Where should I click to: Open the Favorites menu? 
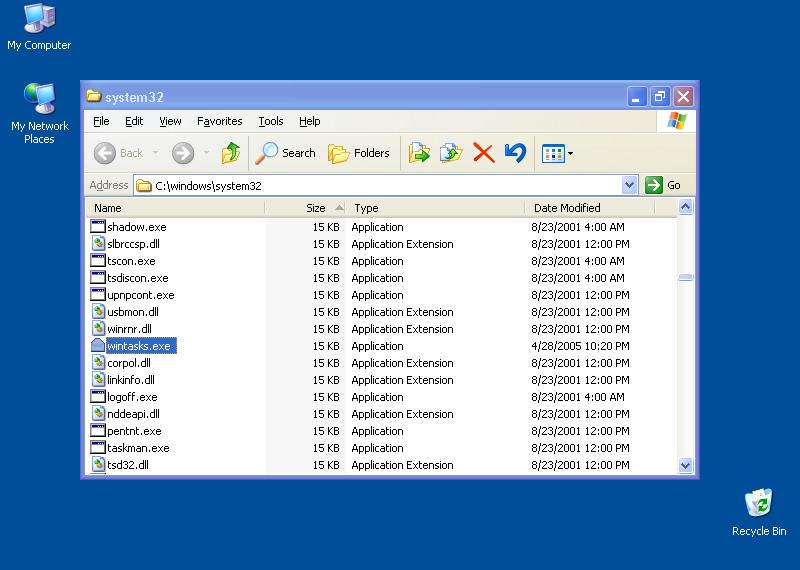219,121
